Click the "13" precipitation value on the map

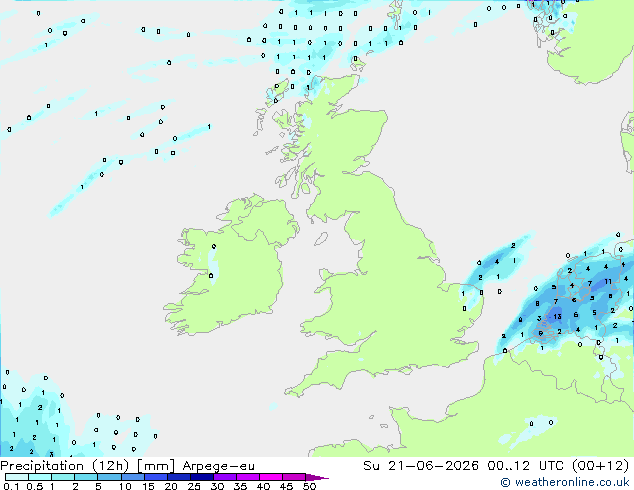pos(558,317)
